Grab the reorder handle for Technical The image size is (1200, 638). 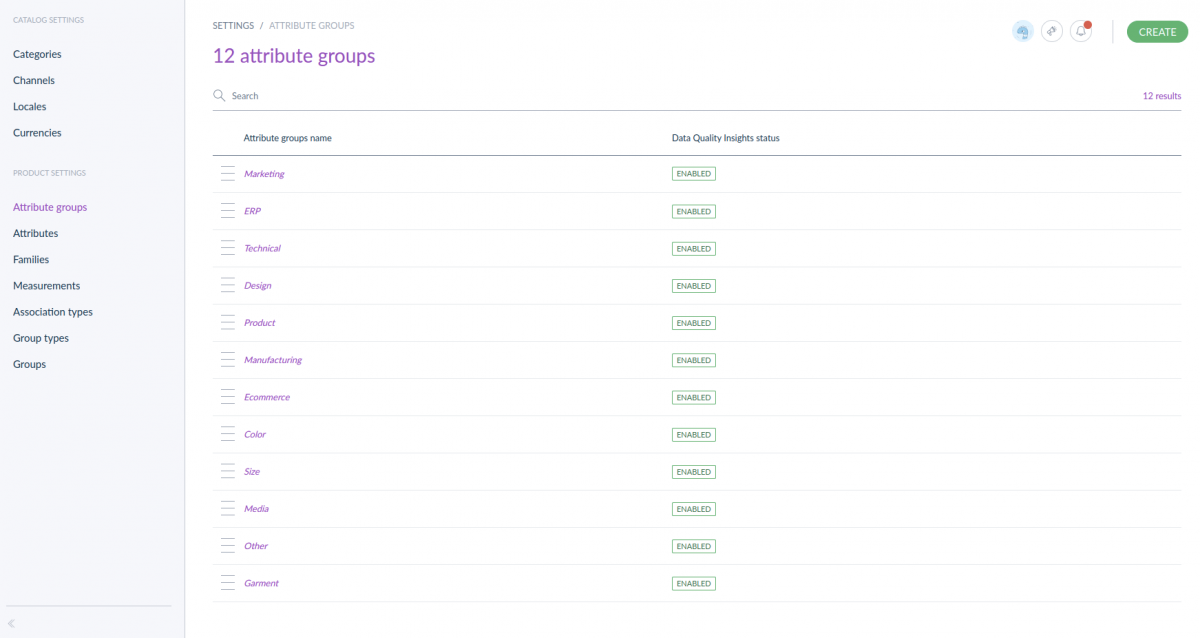pos(227,248)
